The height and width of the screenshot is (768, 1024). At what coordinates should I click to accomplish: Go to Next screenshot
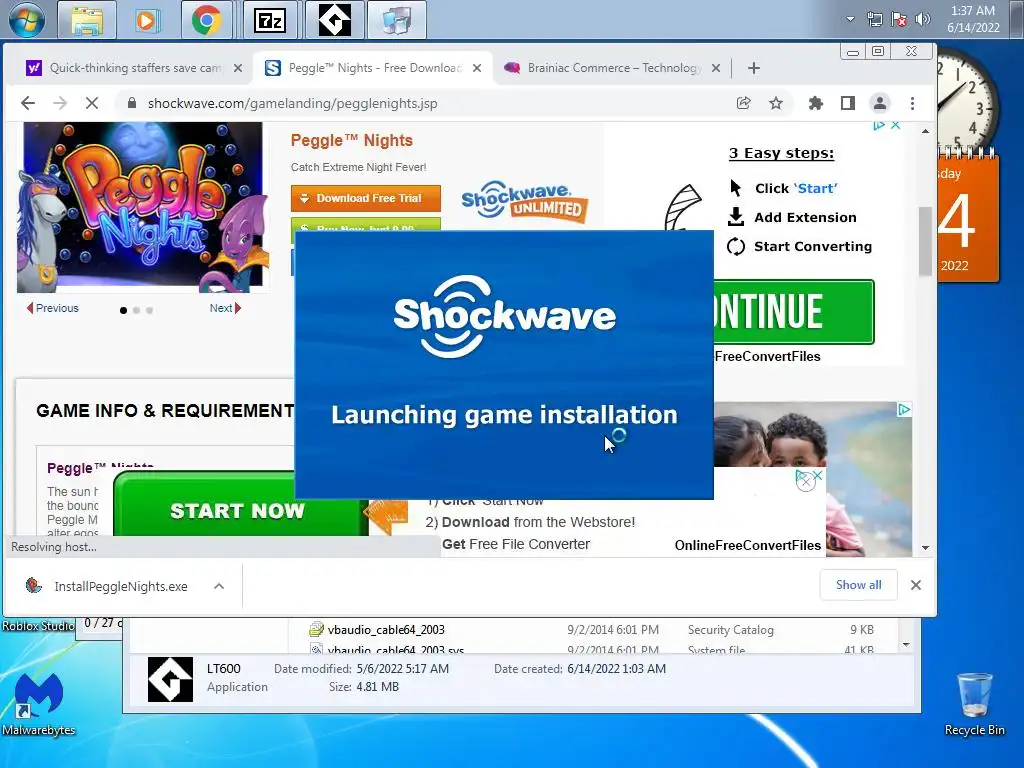point(225,308)
